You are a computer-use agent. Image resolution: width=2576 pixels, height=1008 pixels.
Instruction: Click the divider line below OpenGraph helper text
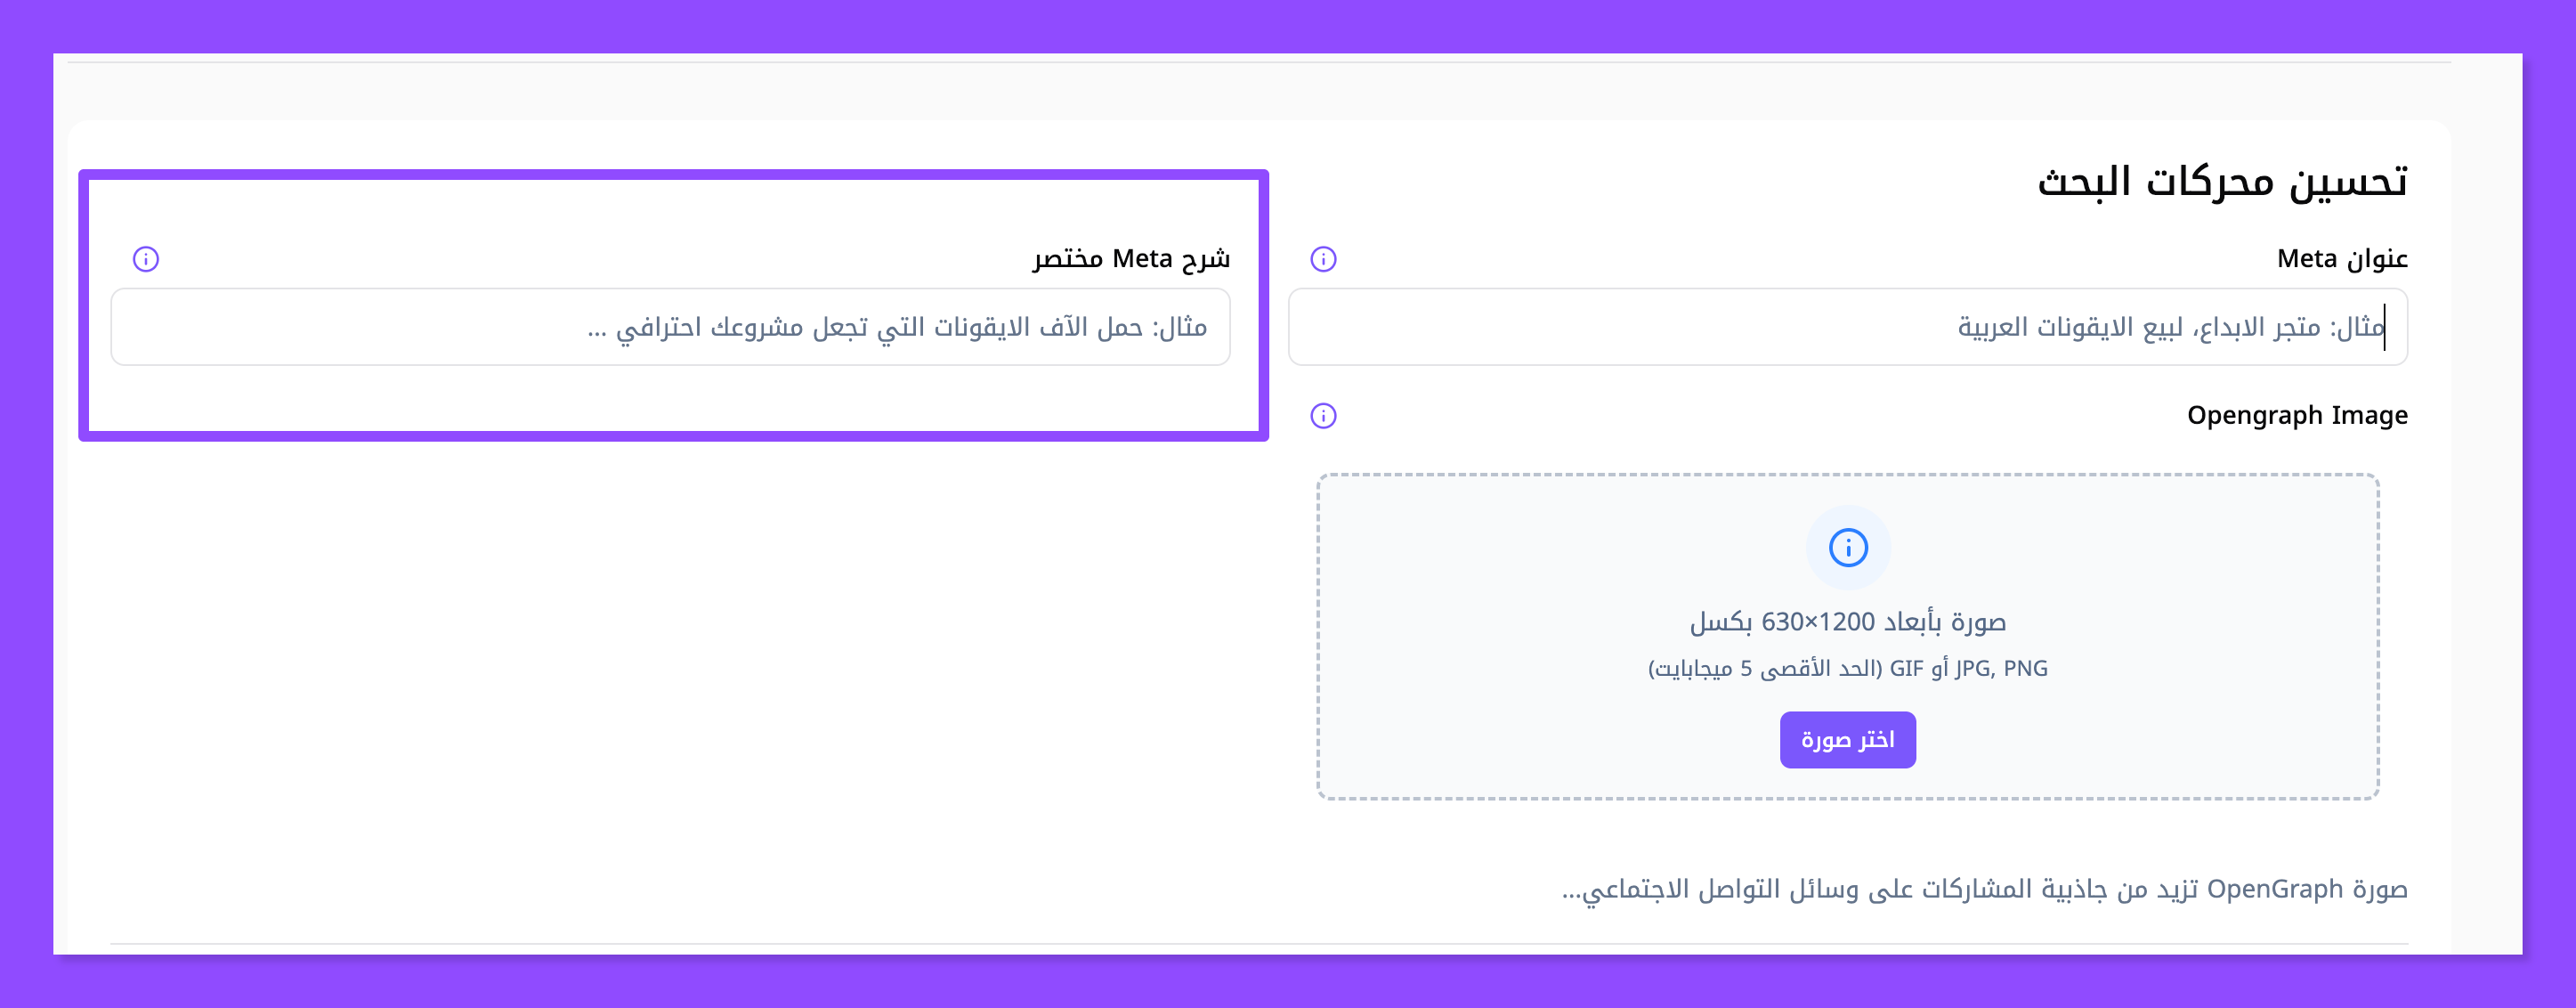coord(1258,943)
